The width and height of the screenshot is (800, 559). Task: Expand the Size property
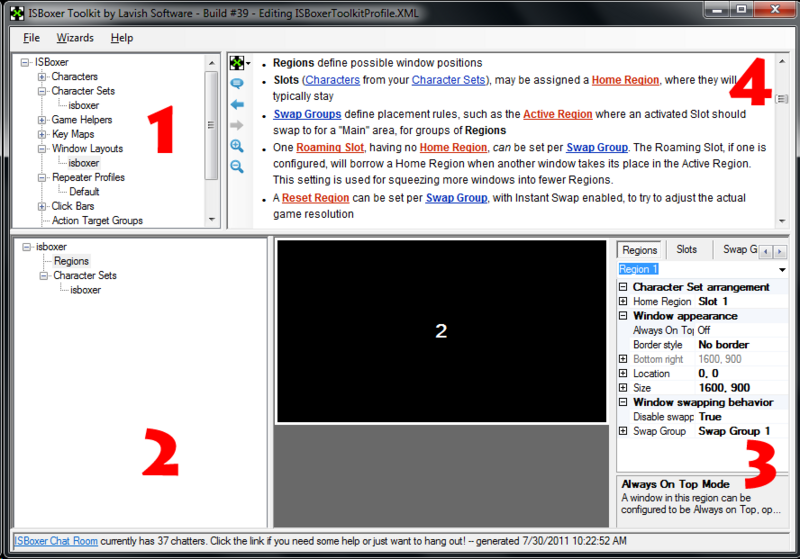click(x=623, y=388)
